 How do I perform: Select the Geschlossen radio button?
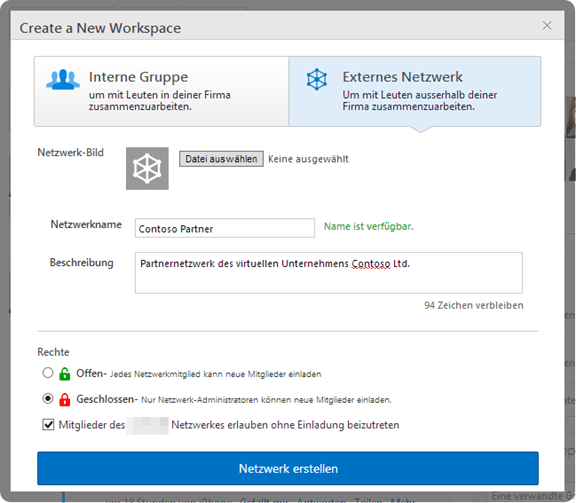48,398
